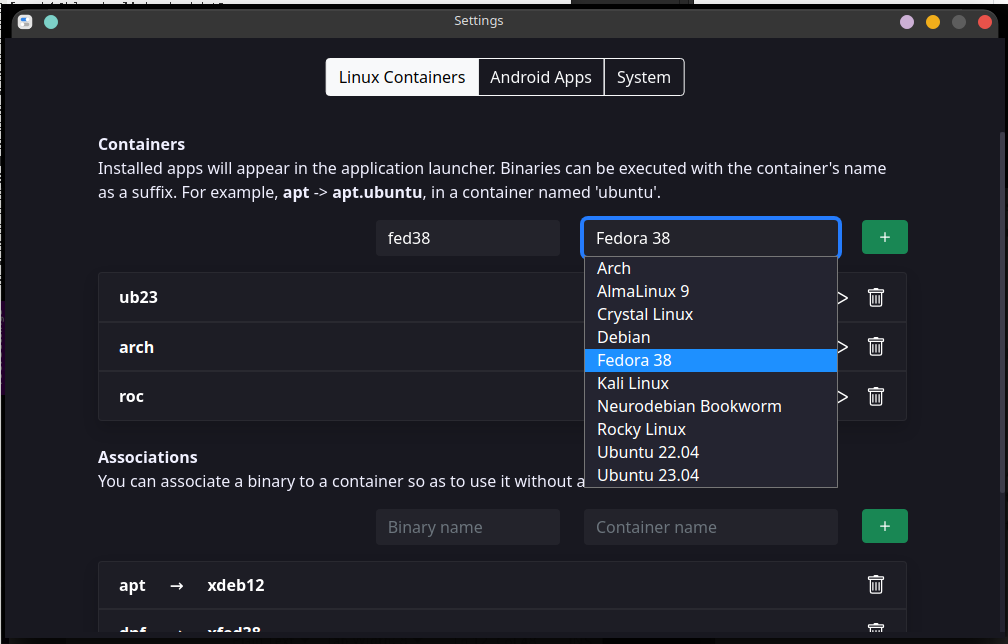
Task: Click the xdeb12 association target text
Action: [x=236, y=585]
